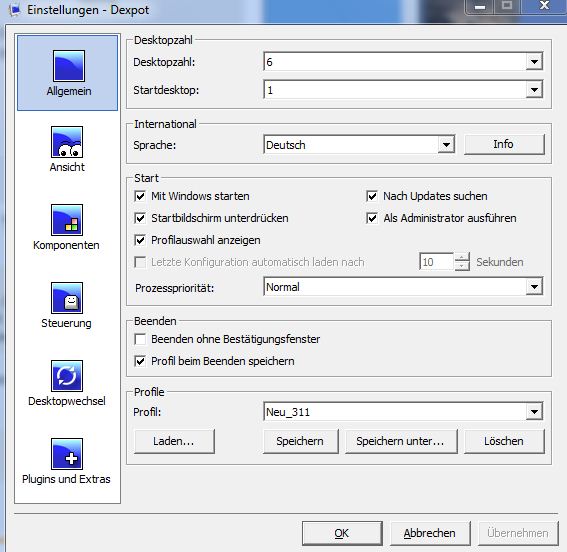Click the Info button
The width and height of the screenshot is (567, 552).
click(x=504, y=145)
